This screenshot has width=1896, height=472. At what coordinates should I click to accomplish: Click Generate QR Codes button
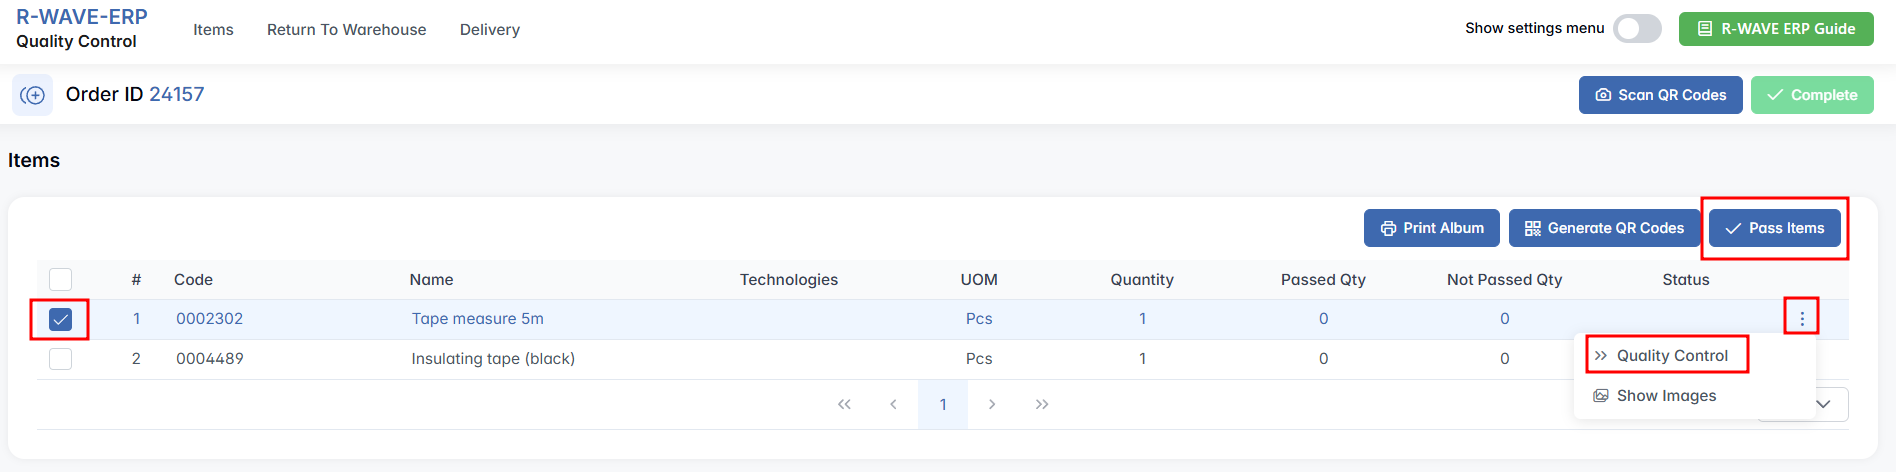1604,228
